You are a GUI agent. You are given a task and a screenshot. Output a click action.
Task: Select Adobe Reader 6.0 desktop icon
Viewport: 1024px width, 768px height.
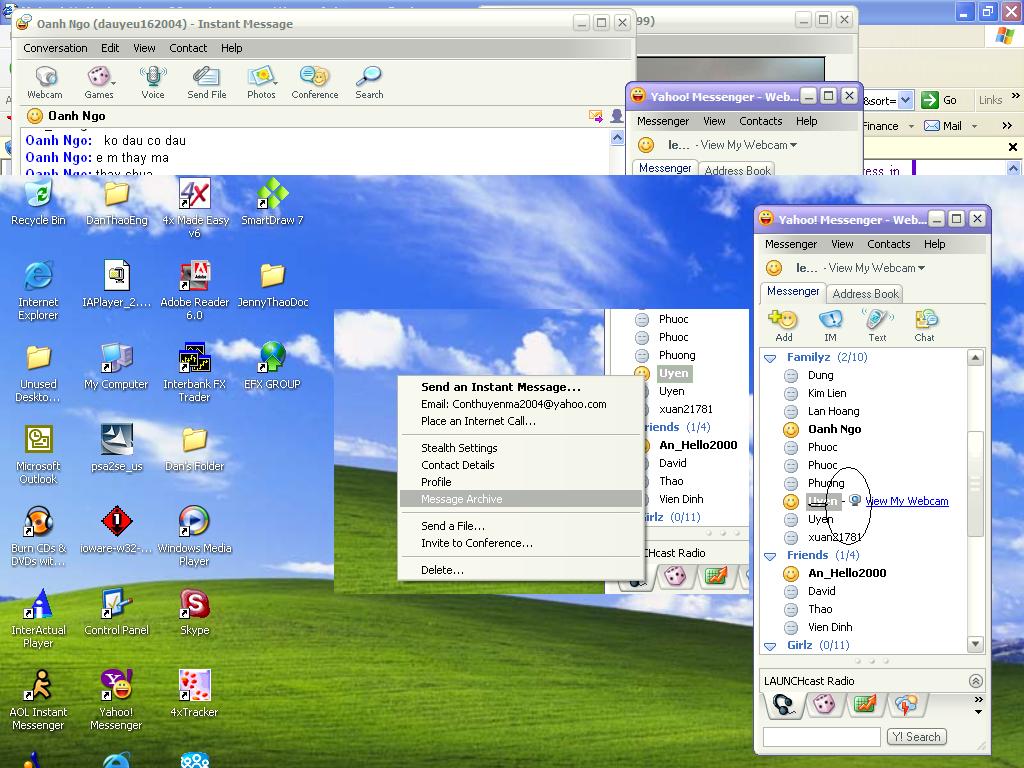pyautogui.click(x=195, y=291)
